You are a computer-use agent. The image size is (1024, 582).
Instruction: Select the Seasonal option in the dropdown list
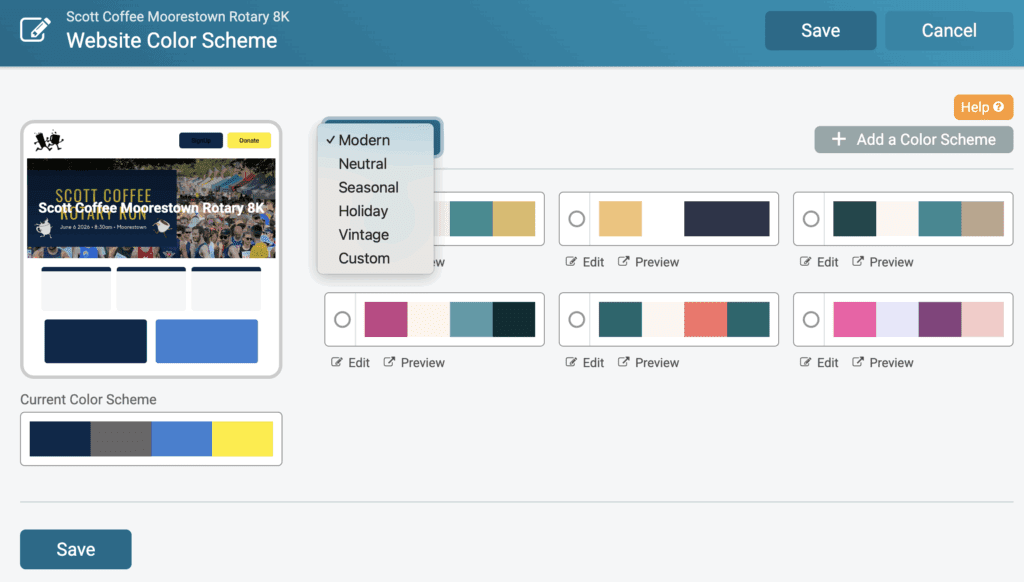[368, 187]
